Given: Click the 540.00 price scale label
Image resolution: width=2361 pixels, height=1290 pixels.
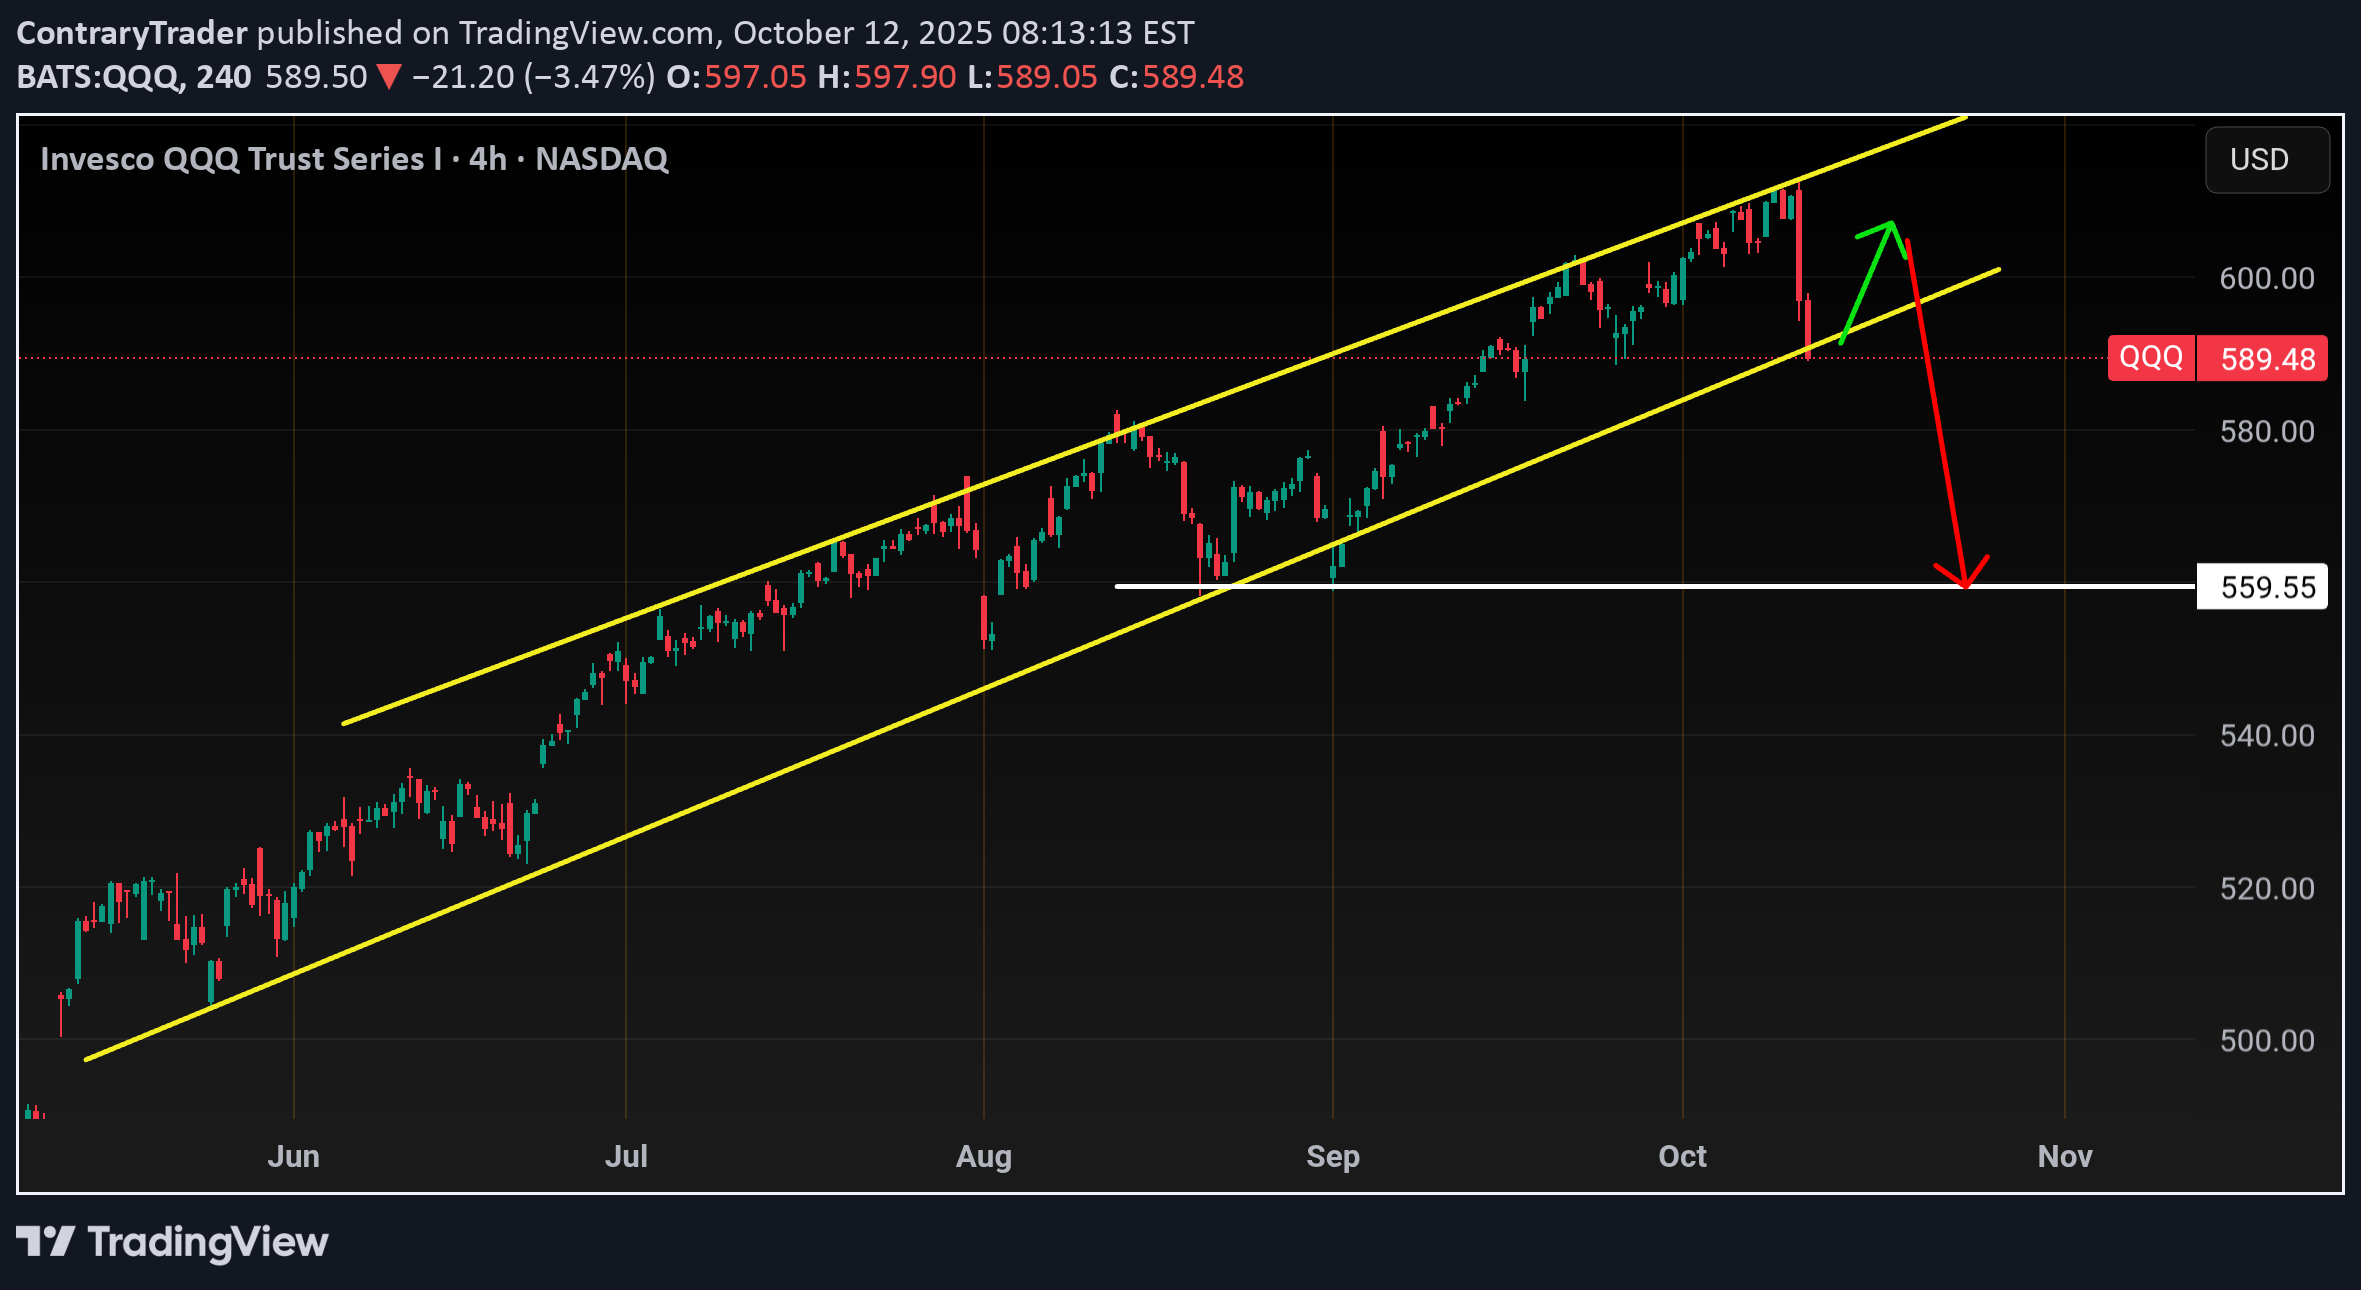Looking at the screenshot, I should point(2266,736).
